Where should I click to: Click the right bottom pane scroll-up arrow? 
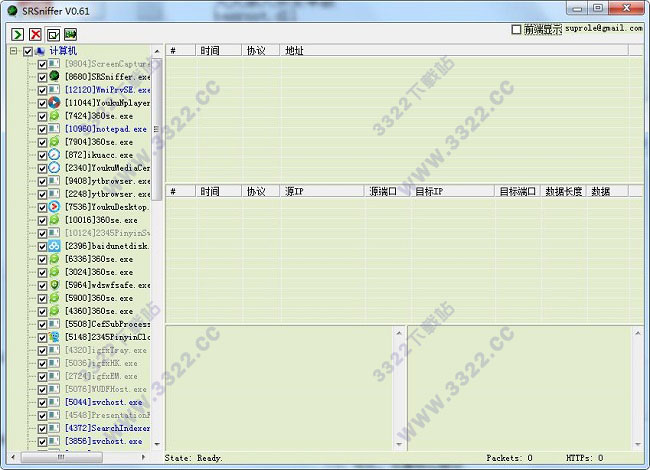click(638, 333)
